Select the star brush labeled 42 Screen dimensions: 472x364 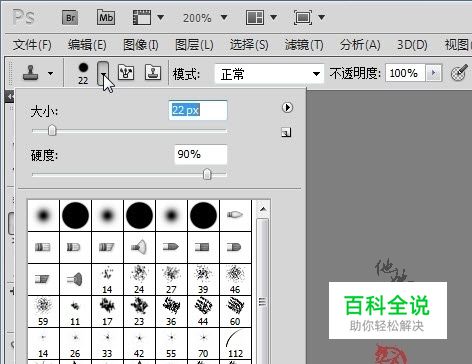139,343
